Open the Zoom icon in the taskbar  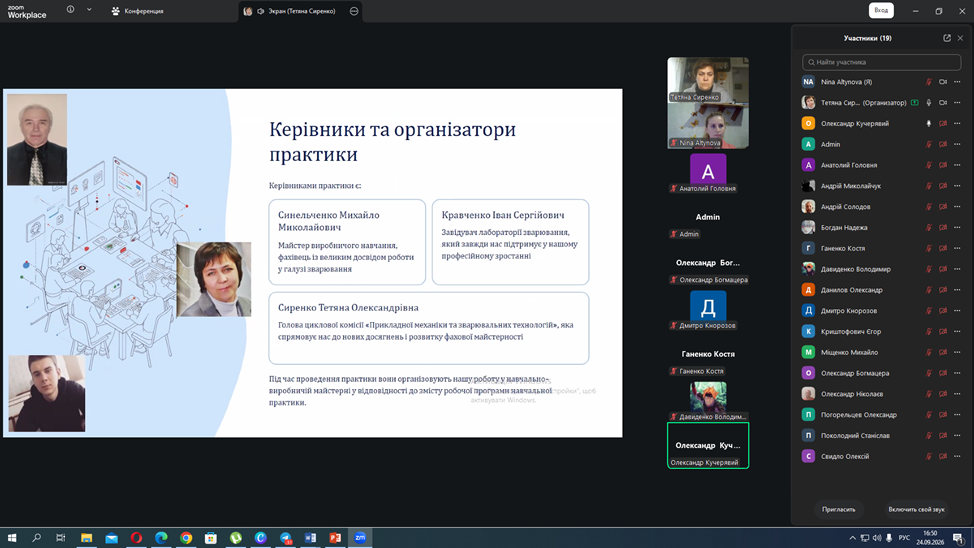point(360,537)
